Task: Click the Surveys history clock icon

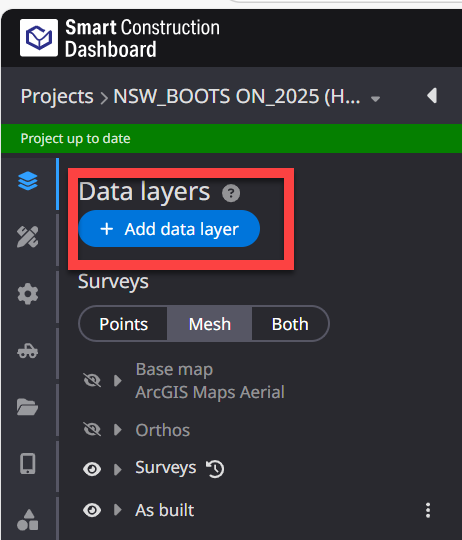Action: (215, 469)
